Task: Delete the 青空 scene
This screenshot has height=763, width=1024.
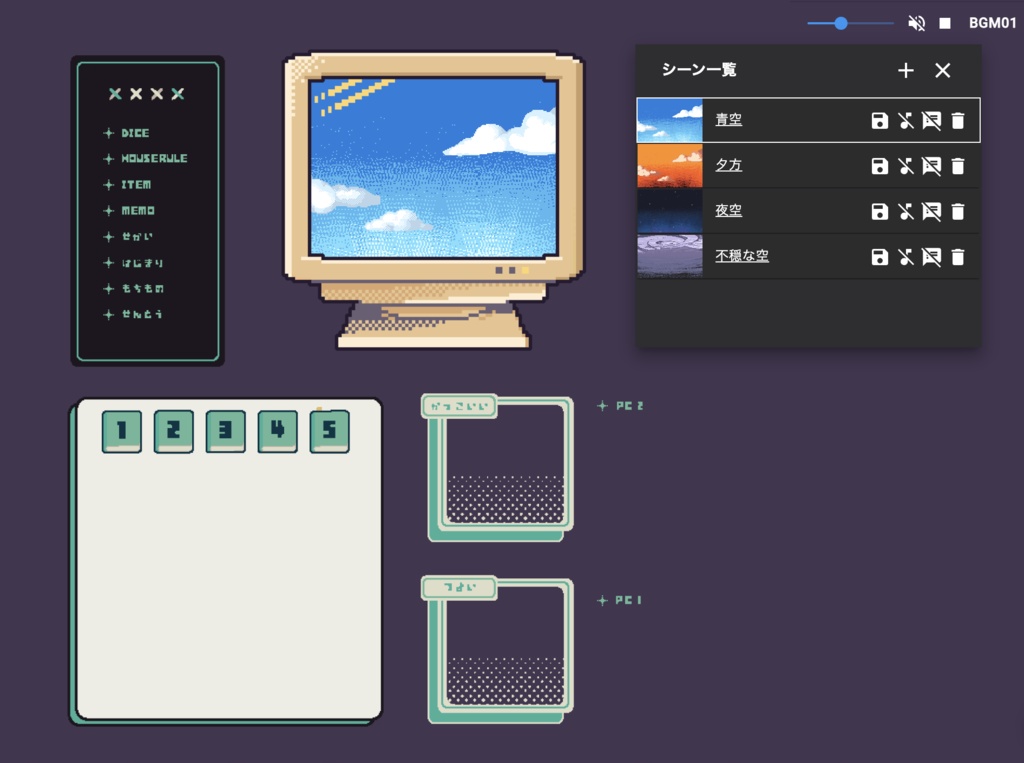Action: (958, 121)
